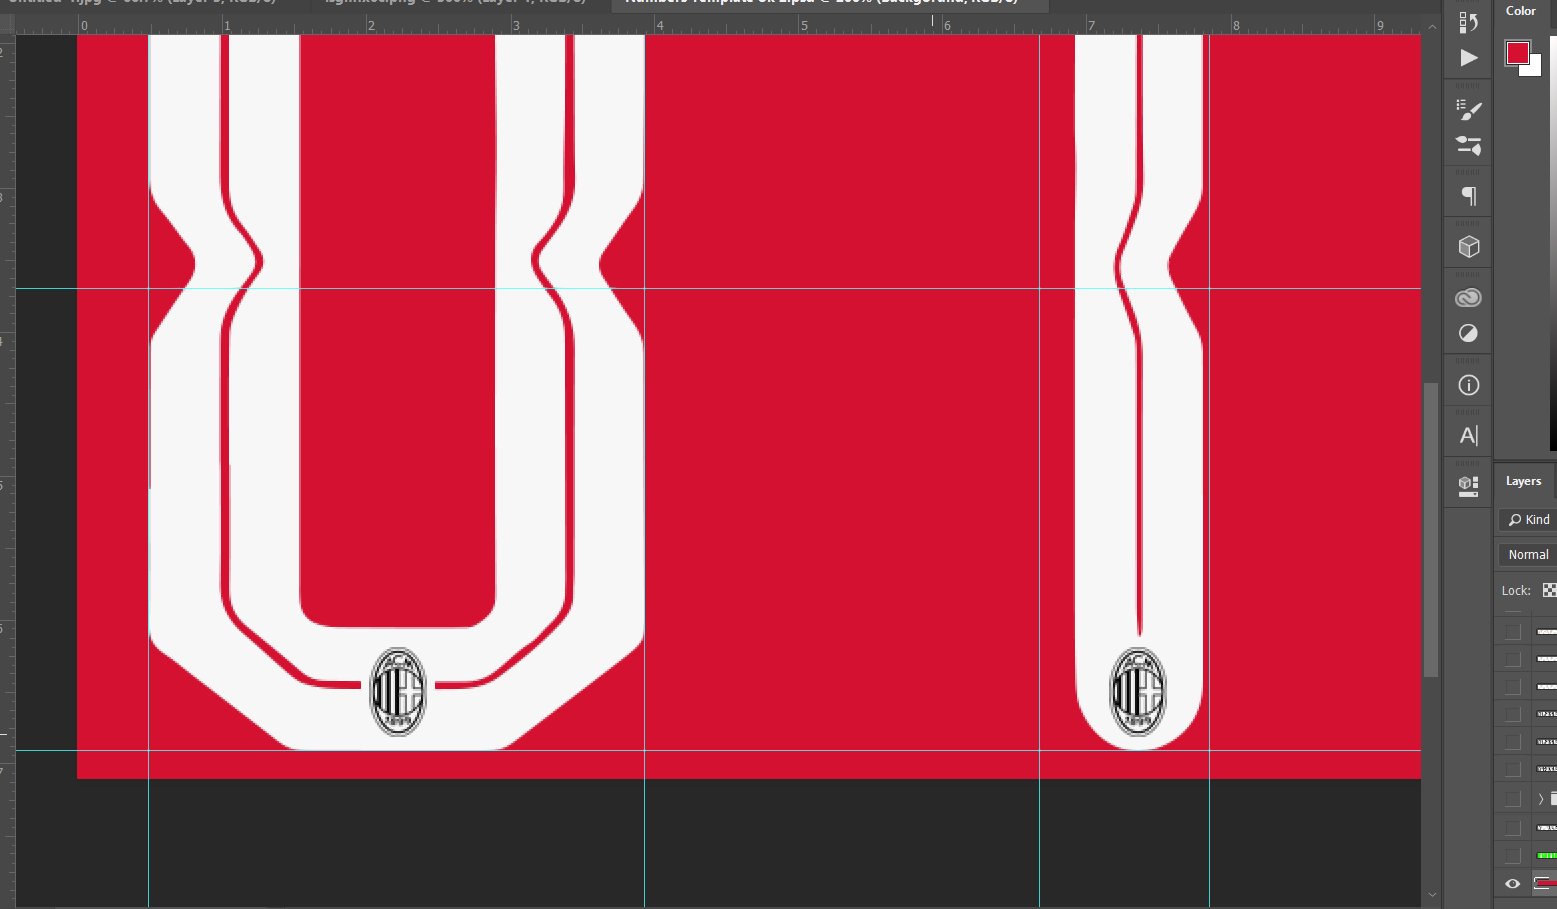Open the Adjustments half-circle panel icon
This screenshot has width=1557, height=909.
[x=1468, y=334]
